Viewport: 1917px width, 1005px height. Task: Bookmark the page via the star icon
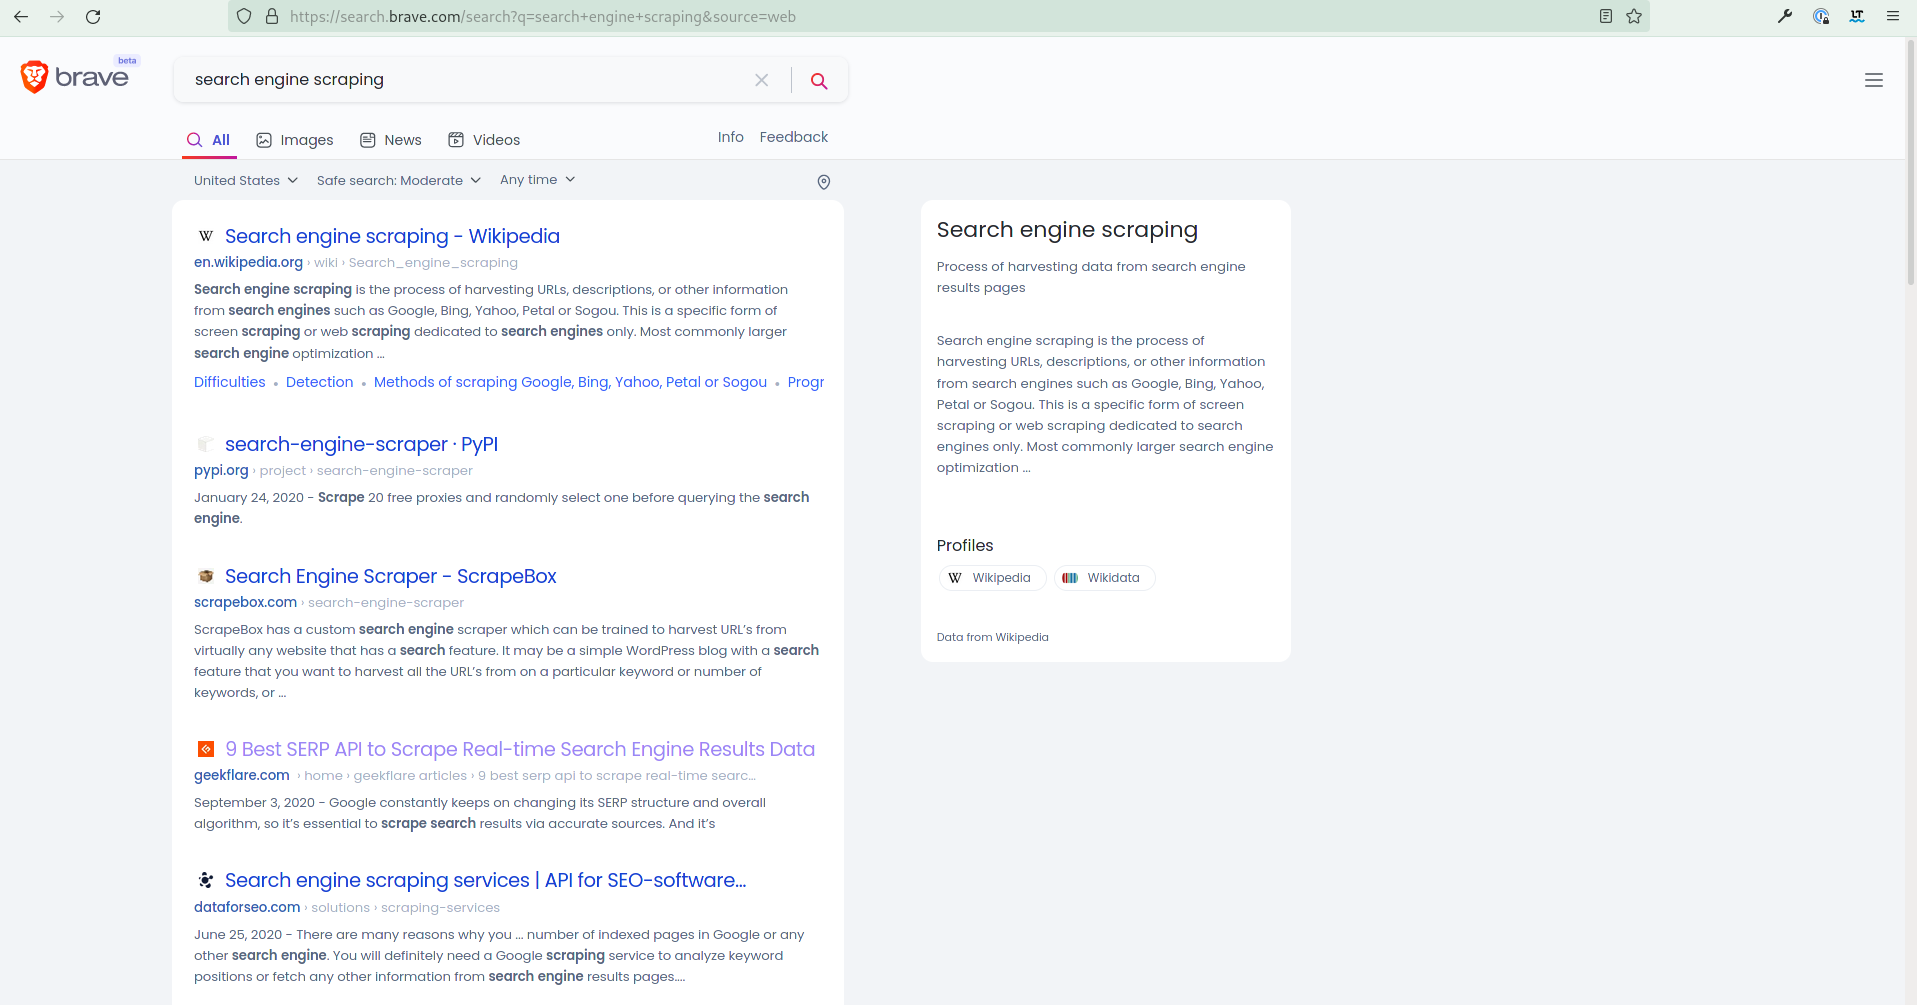(x=1634, y=17)
